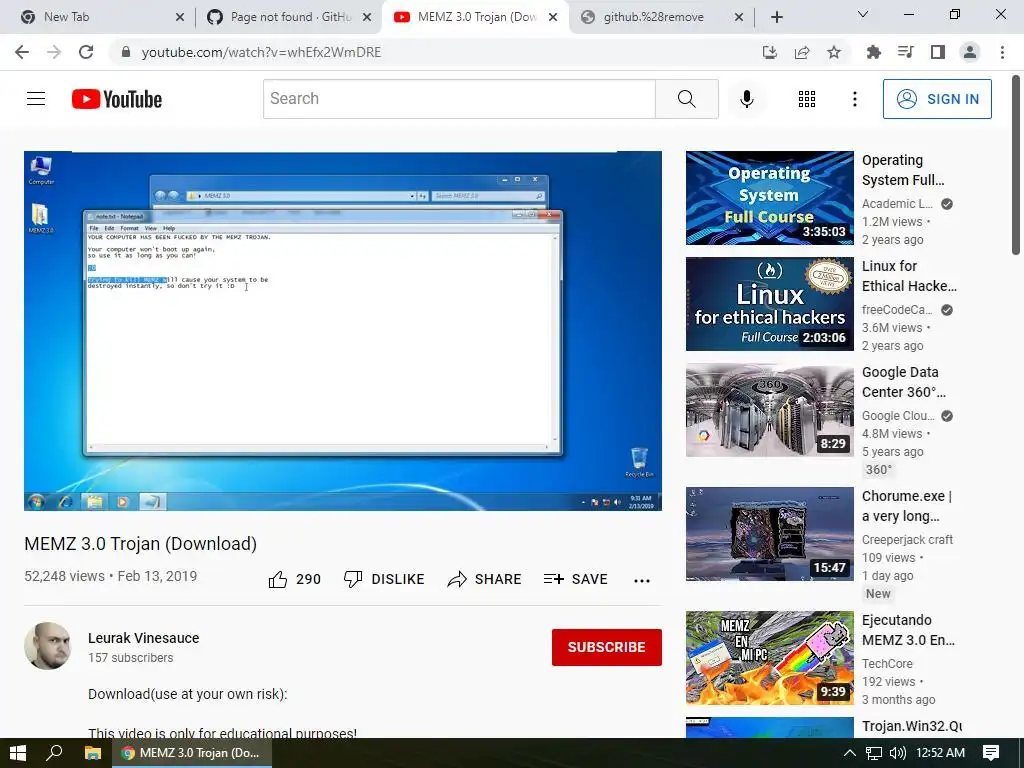1024x768 pixels.
Task: Switch to Page not found GitHub tab
Action: pyautogui.click(x=288, y=17)
